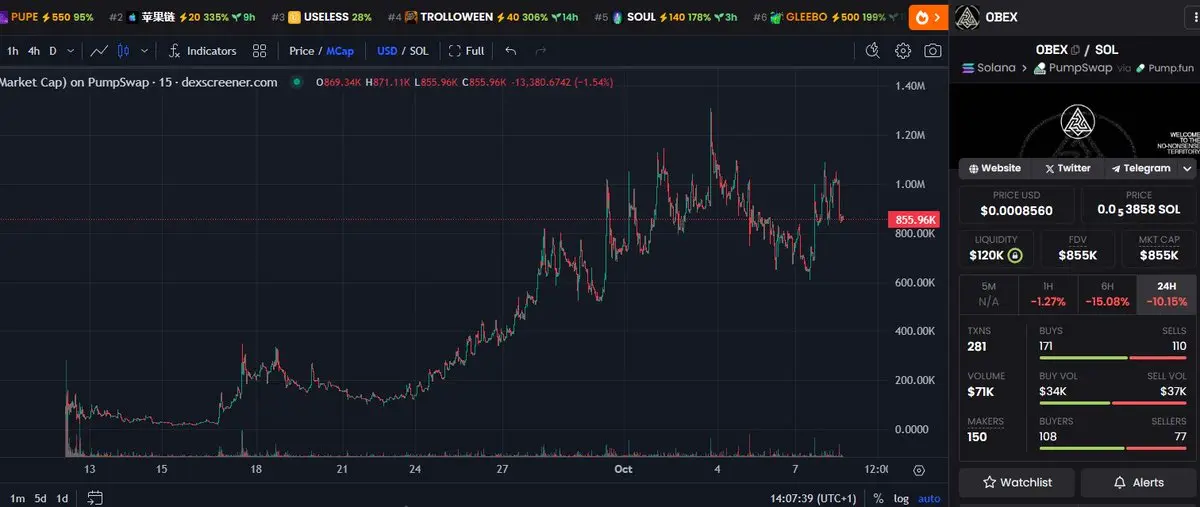Add OBEX to Watchlist
The width and height of the screenshot is (1200, 507).
coord(1016,482)
